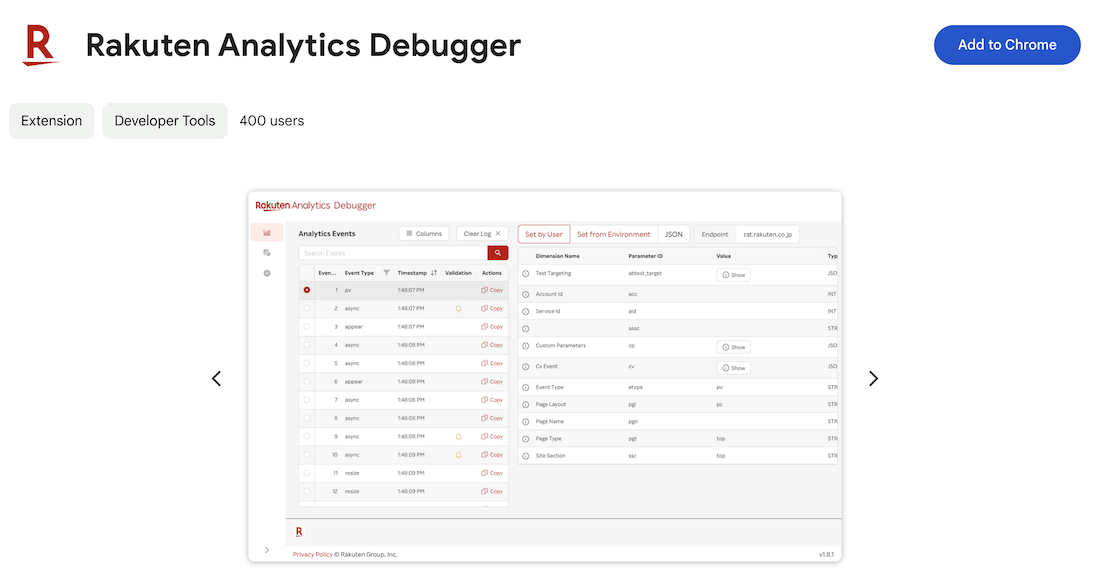Switch to the Set by User tab
Image resolution: width=1093 pixels, height=587 pixels.
coord(544,234)
